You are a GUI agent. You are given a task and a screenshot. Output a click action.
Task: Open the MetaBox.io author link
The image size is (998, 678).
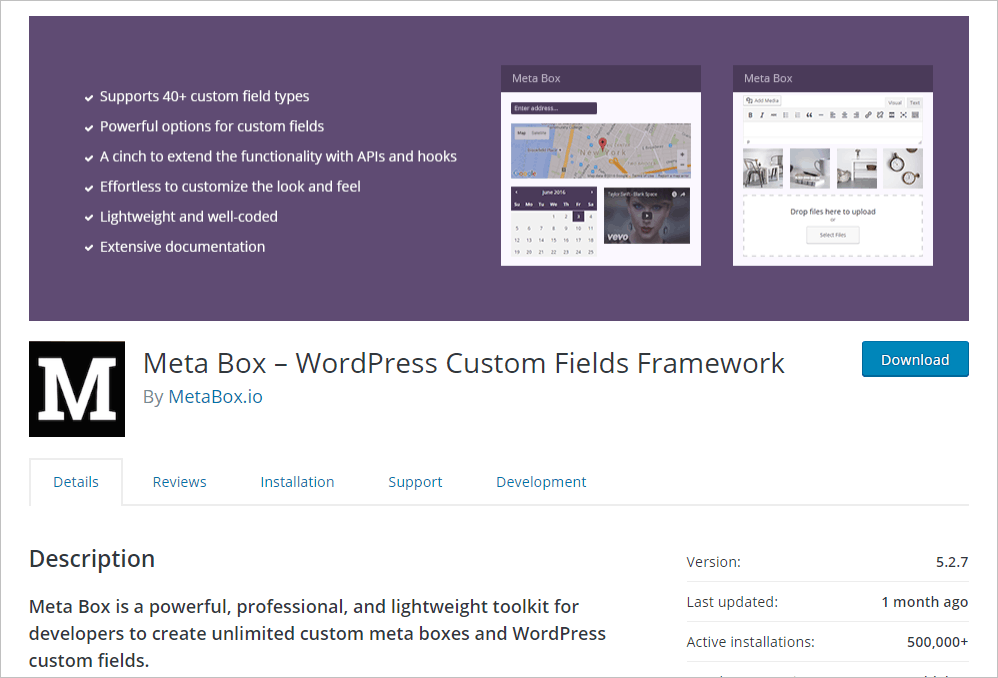215,397
